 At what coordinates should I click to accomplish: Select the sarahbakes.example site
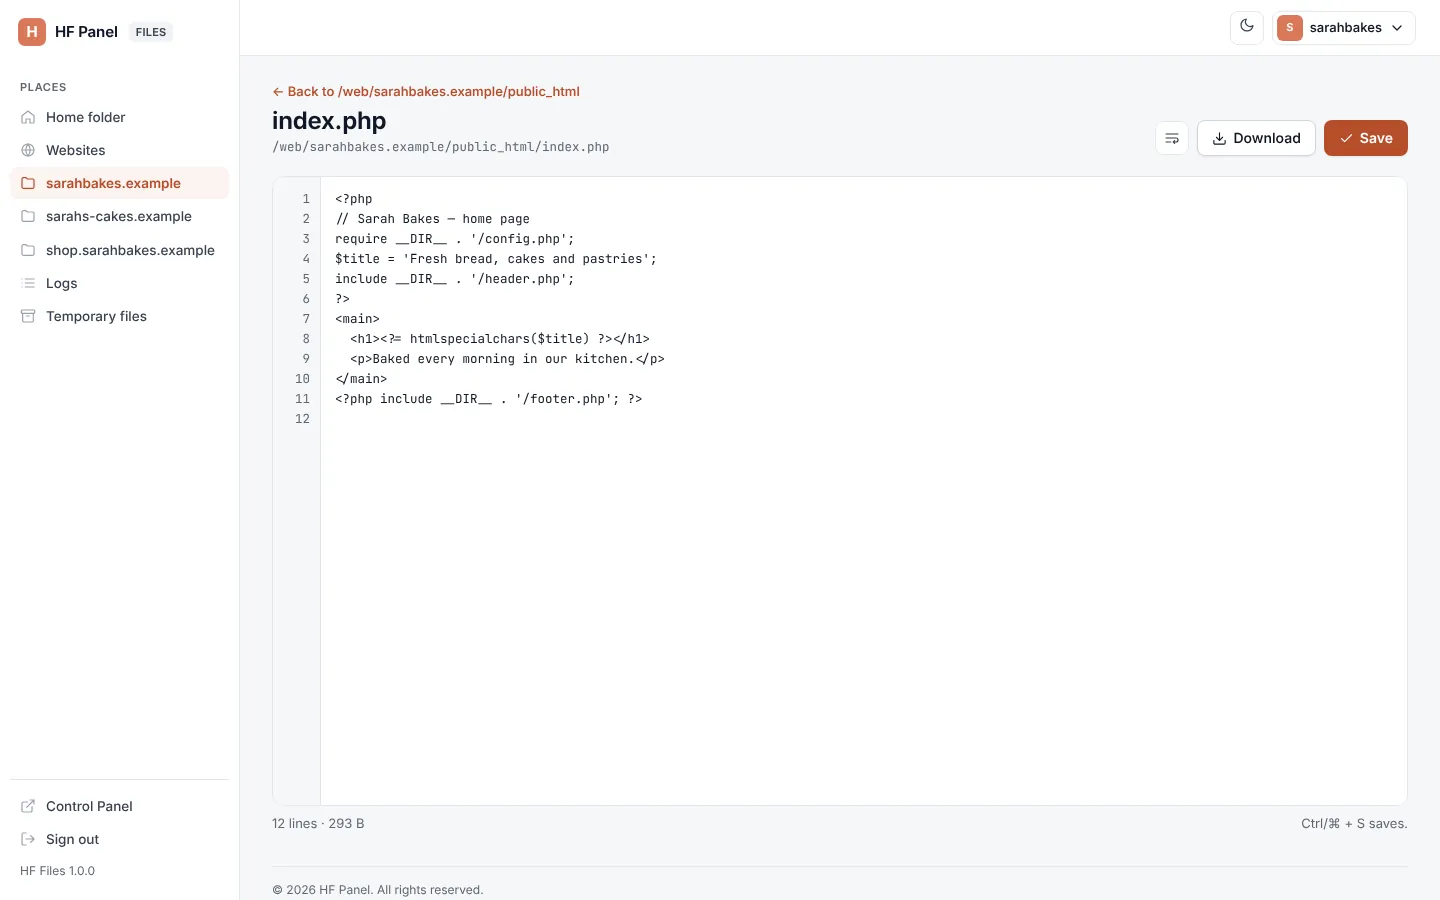(119, 183)
